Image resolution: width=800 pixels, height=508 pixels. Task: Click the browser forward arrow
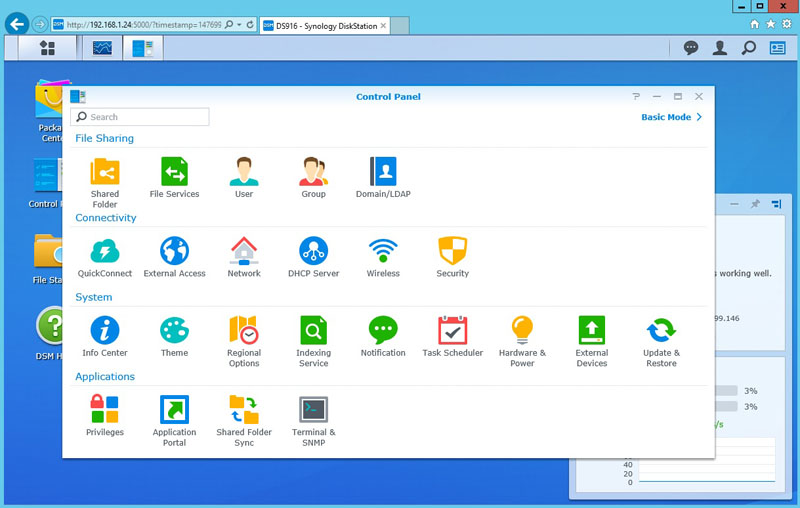[40, 24]
